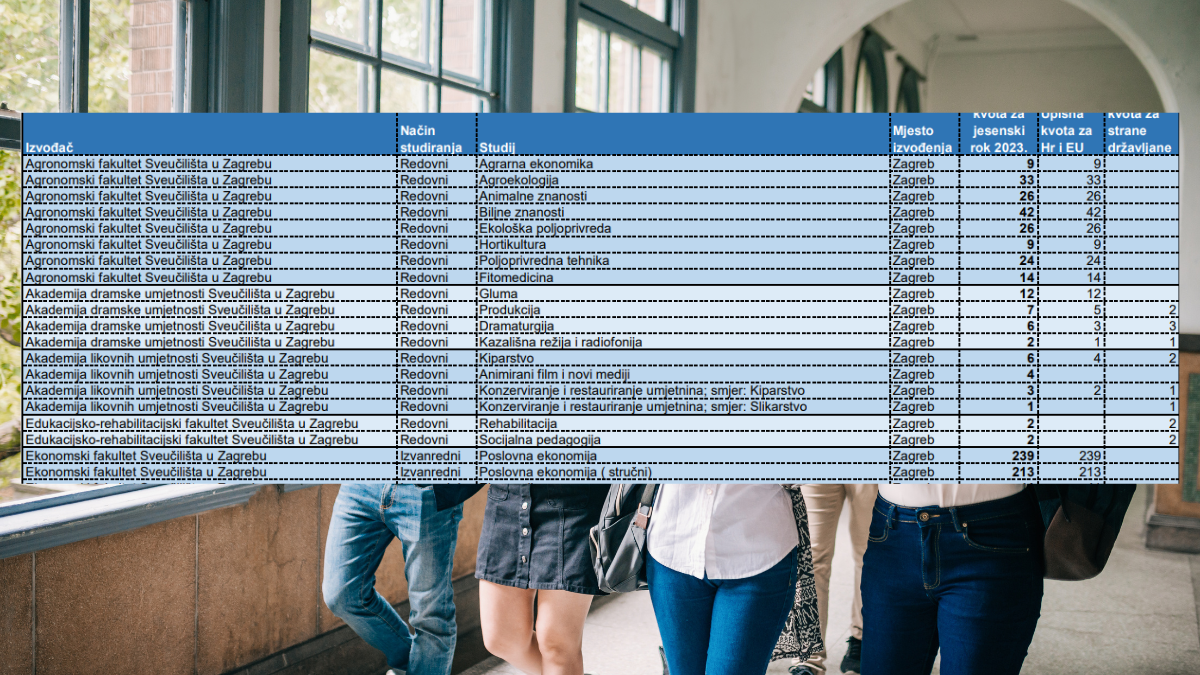Click Izvanredni in the 239-quota row
This screenshot has width=1200, height=675.
[437, 455]
